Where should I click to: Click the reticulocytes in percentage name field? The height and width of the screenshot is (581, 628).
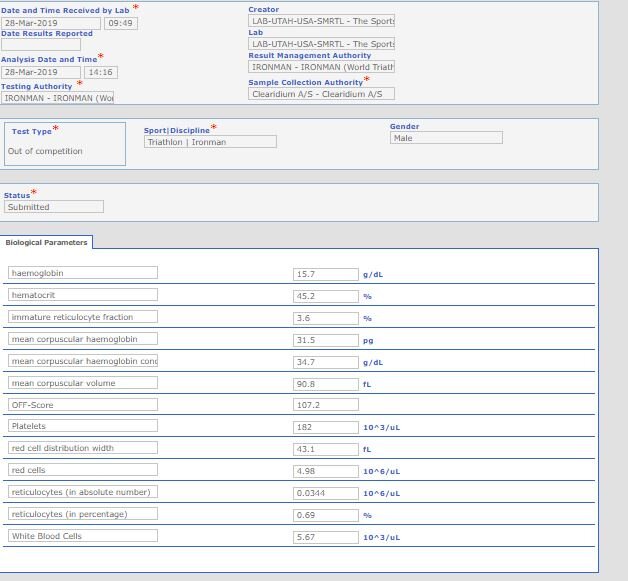tap(83, 514)
